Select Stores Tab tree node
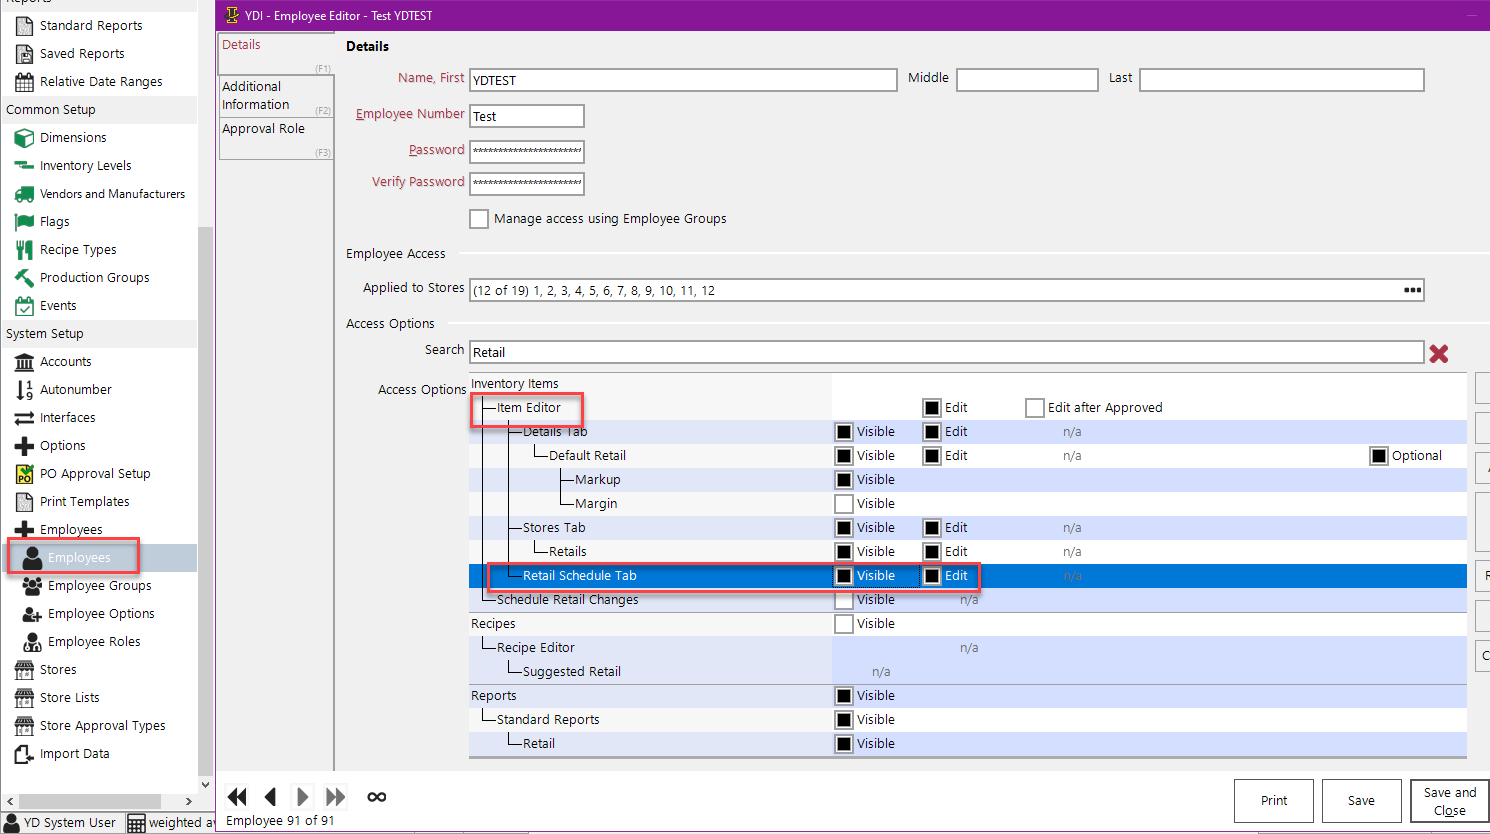This screenshot has width=1490, height=834. 554,528
